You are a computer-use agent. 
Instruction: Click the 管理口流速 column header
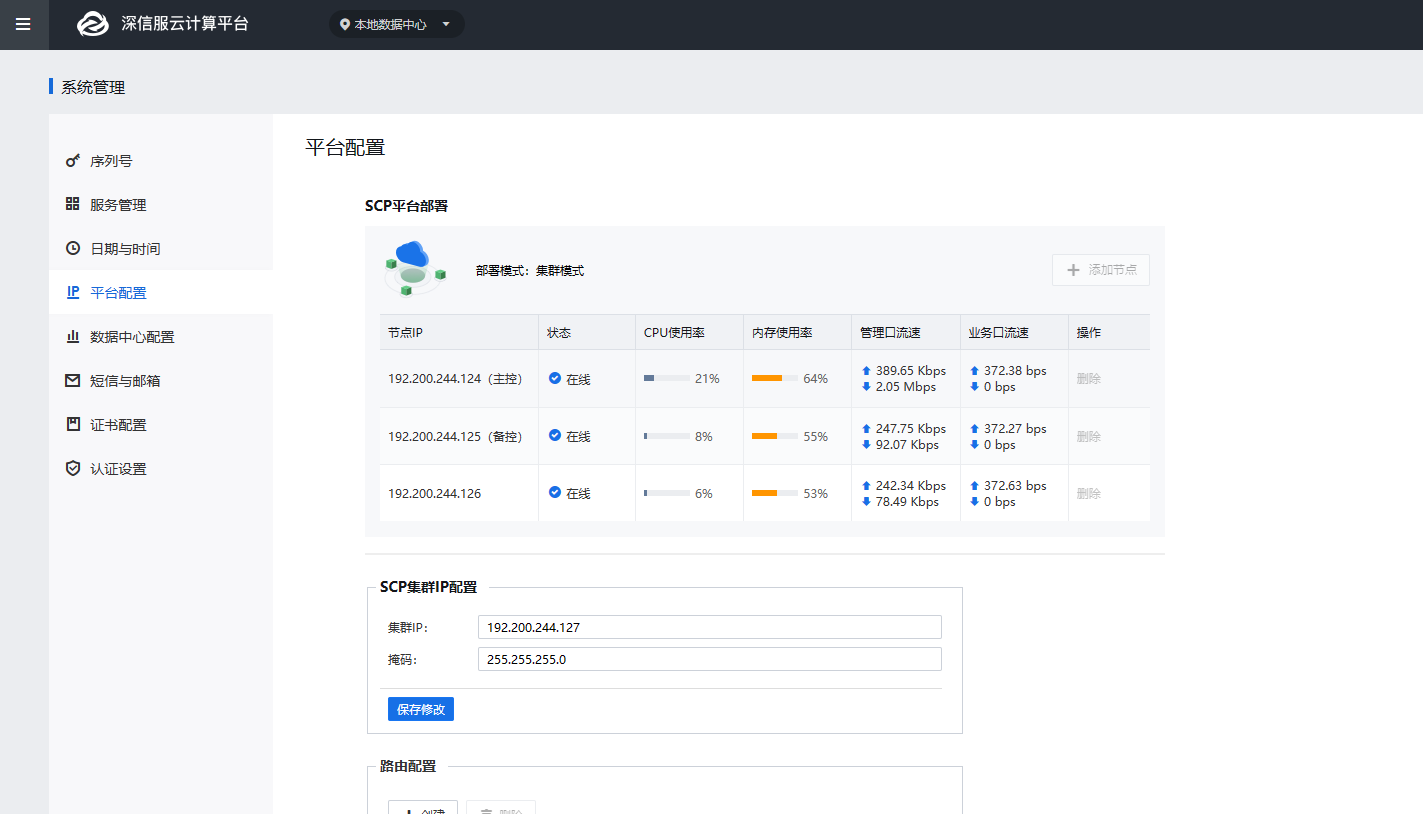[906, 332]
